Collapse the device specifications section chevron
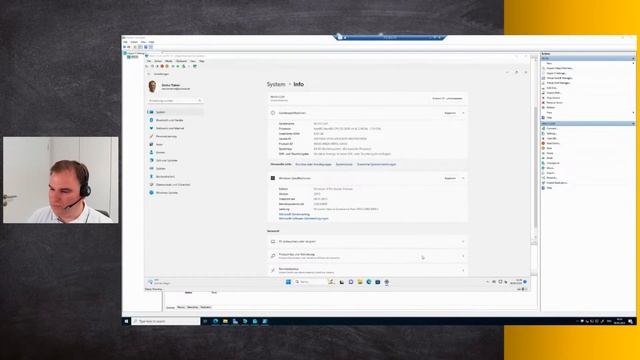The height and width of the screenshot is (360, 640). point(463,113)
